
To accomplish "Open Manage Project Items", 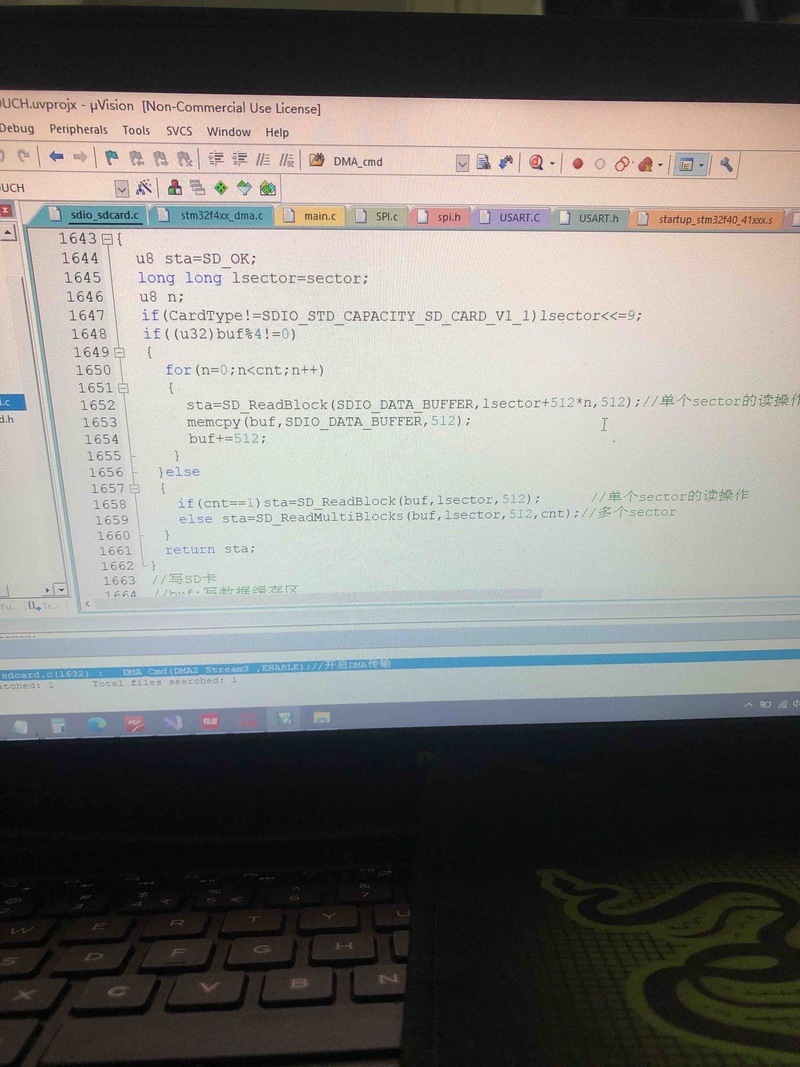I will click(x=175, y=188).
